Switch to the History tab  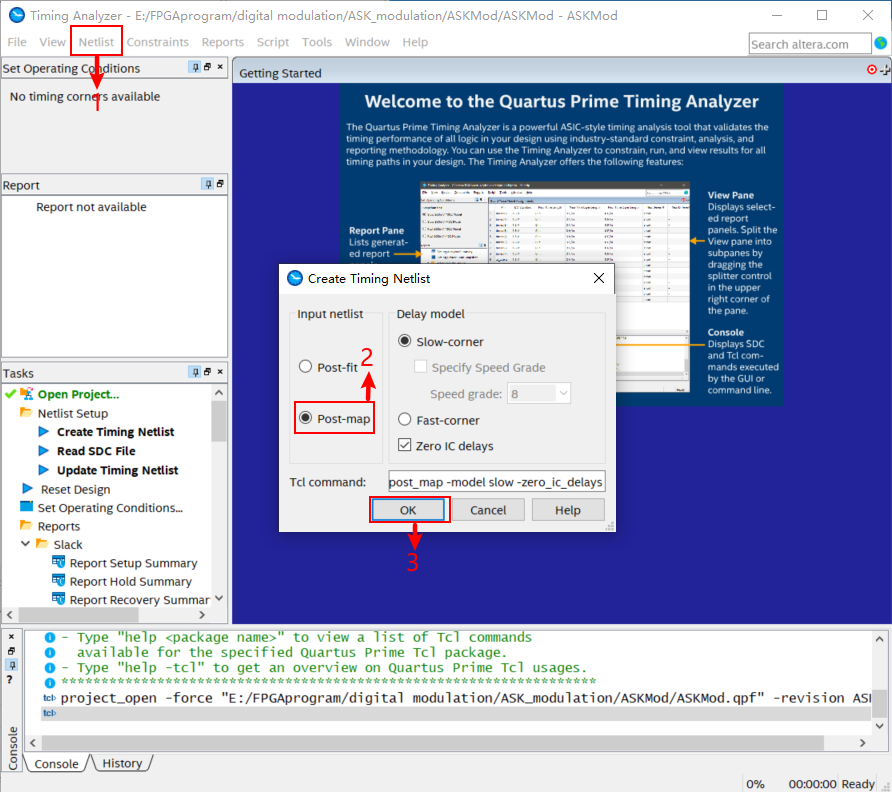click(122, 763)
